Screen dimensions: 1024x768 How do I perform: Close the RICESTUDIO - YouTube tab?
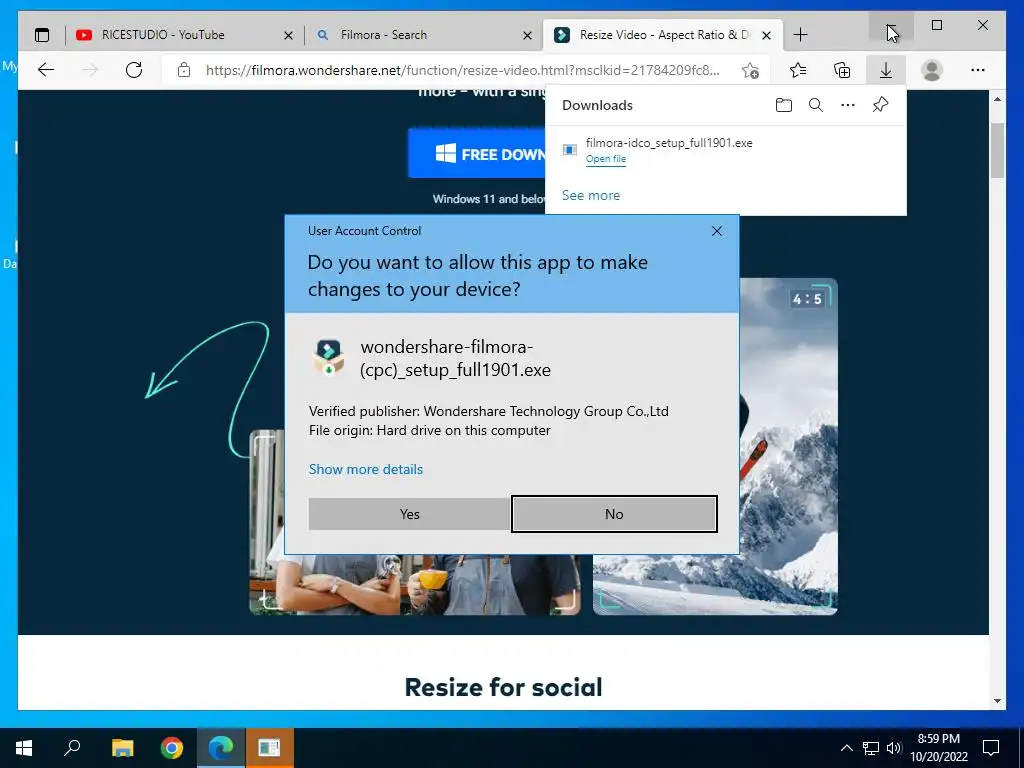tap(288, 35)
